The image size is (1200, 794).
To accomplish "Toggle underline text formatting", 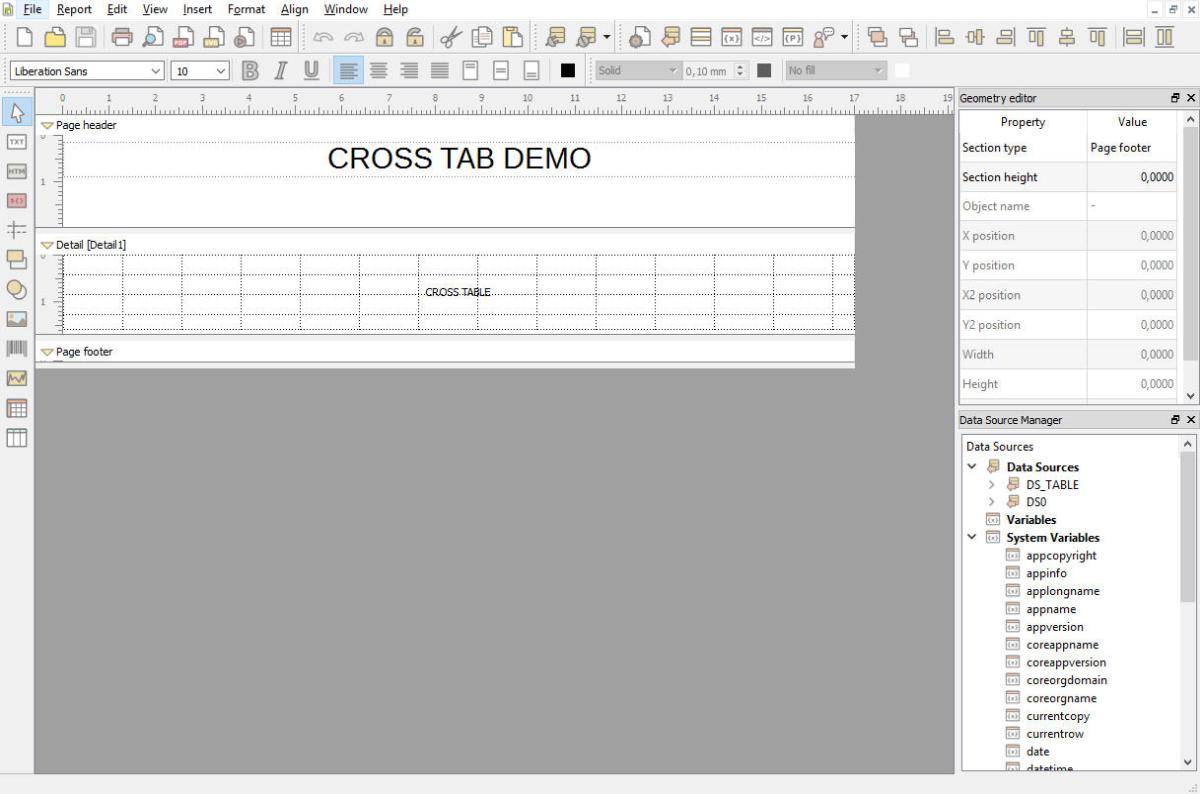I will point(311,71).
